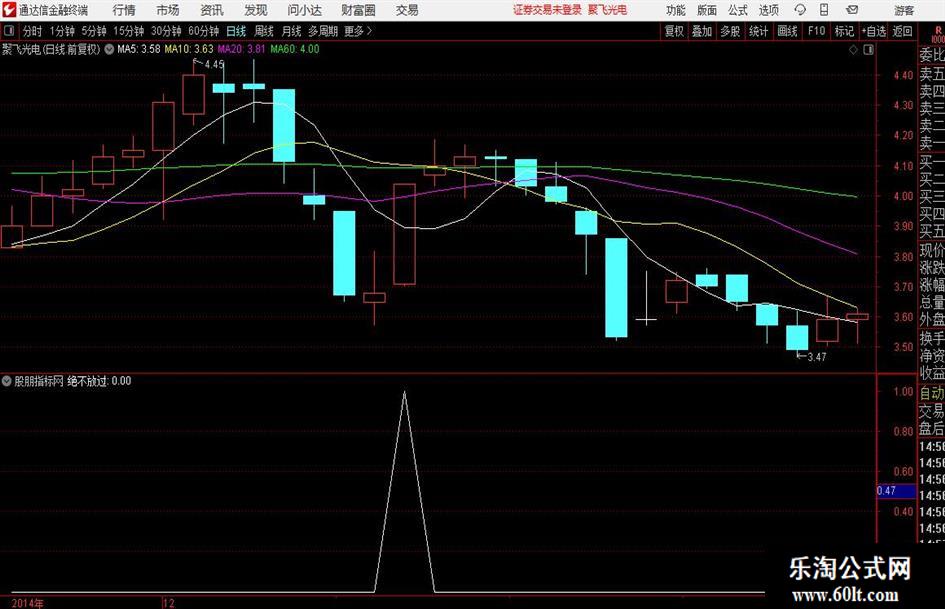Click the 3.47 low price label
Image resolution: width=945 pixels, height=609 pixels.
coord(817,357)
